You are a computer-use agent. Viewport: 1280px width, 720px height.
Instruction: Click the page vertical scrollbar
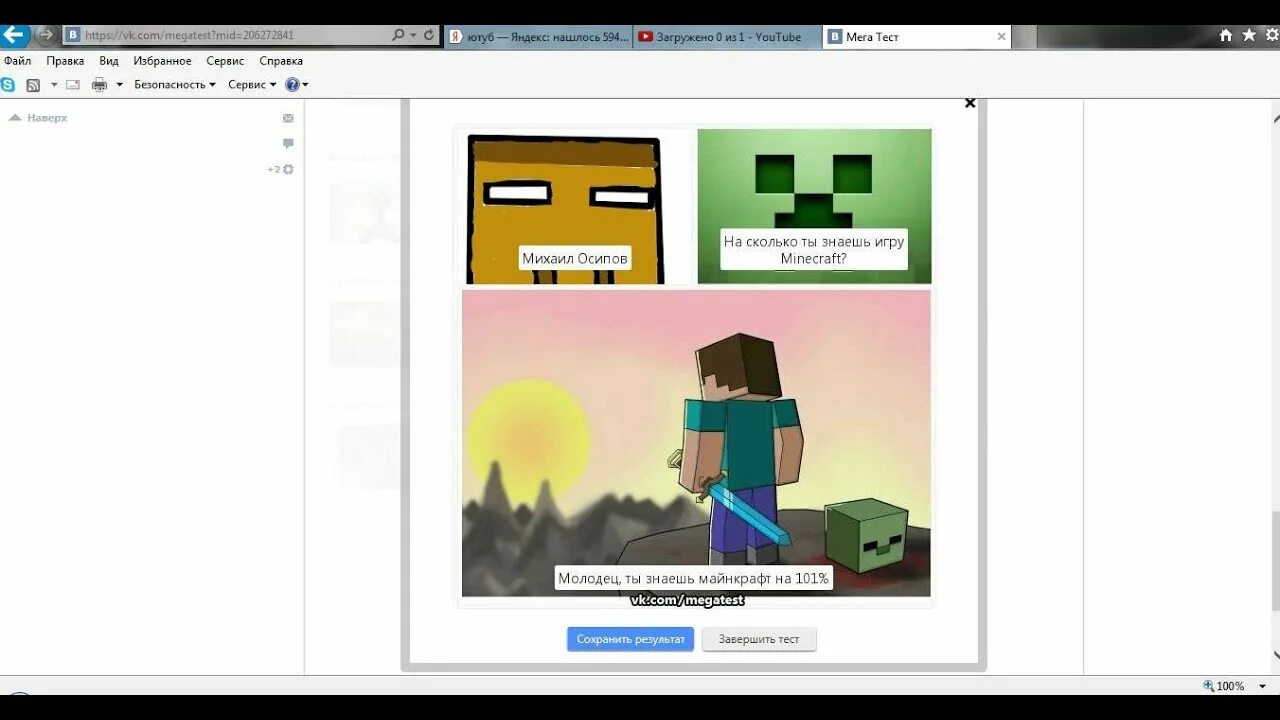tap(1275, 560)
